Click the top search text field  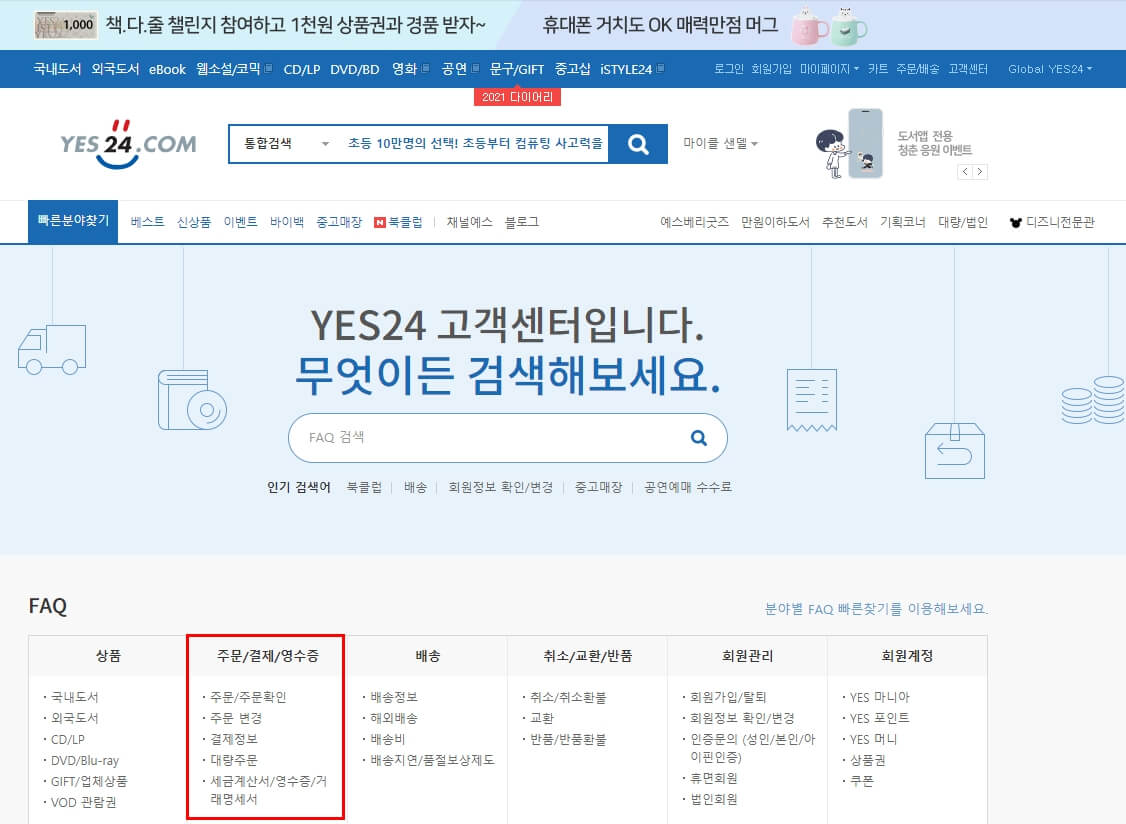coord(474,144)
